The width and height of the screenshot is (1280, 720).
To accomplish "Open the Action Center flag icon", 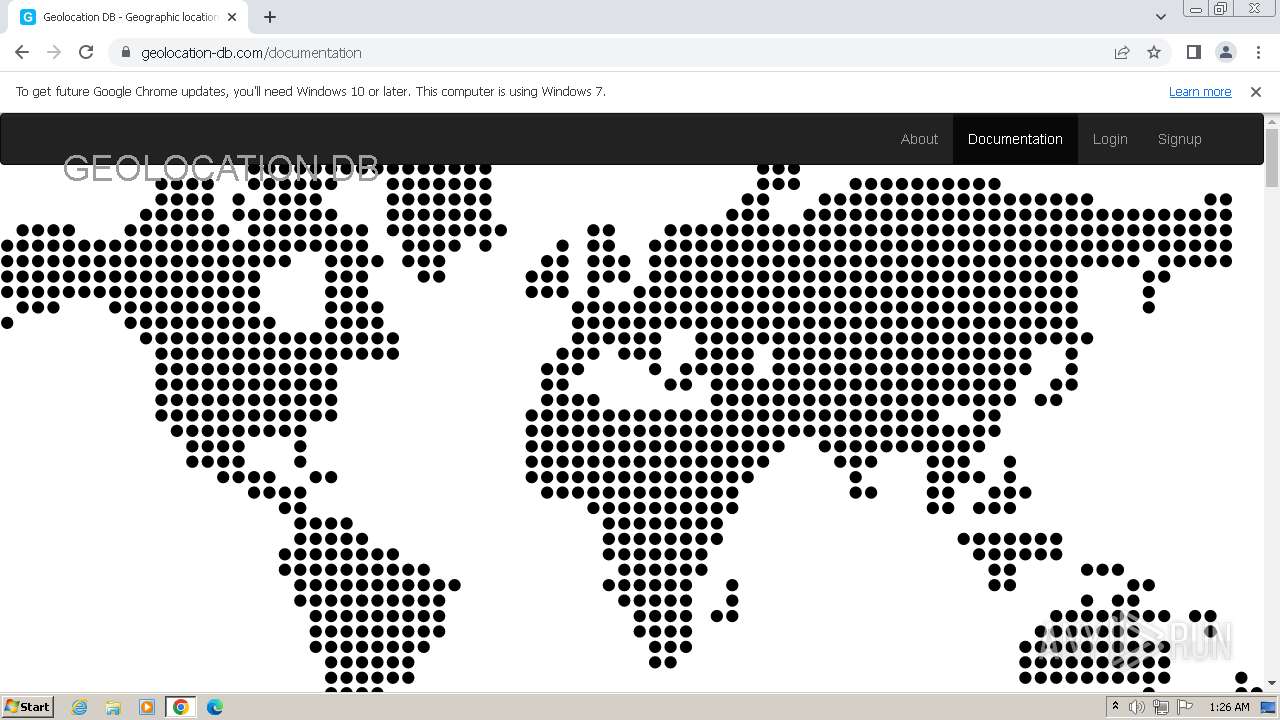I will [1184, 707].
